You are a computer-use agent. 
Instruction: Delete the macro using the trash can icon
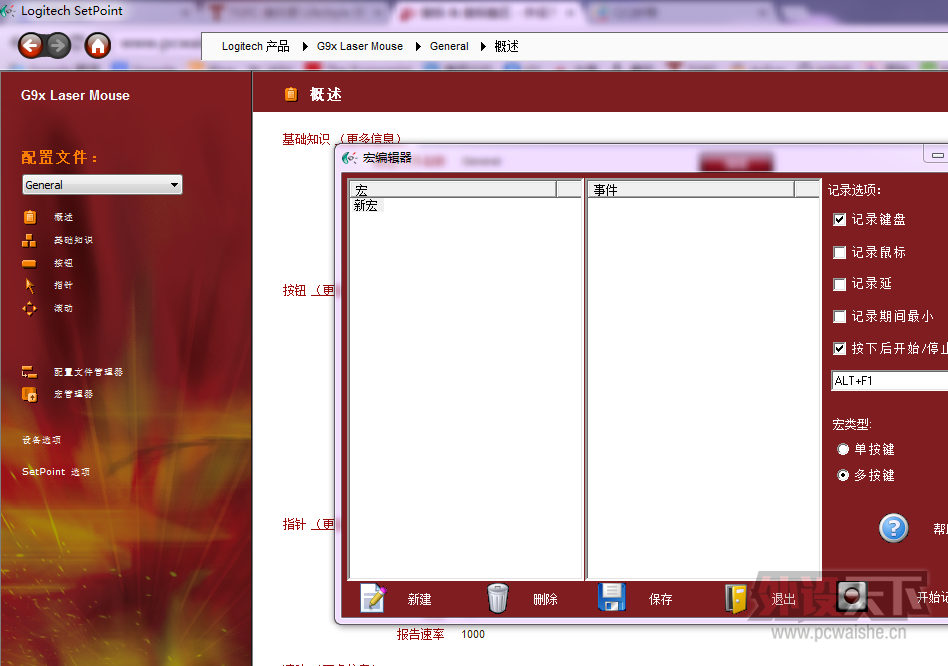[x=498, y=598]
